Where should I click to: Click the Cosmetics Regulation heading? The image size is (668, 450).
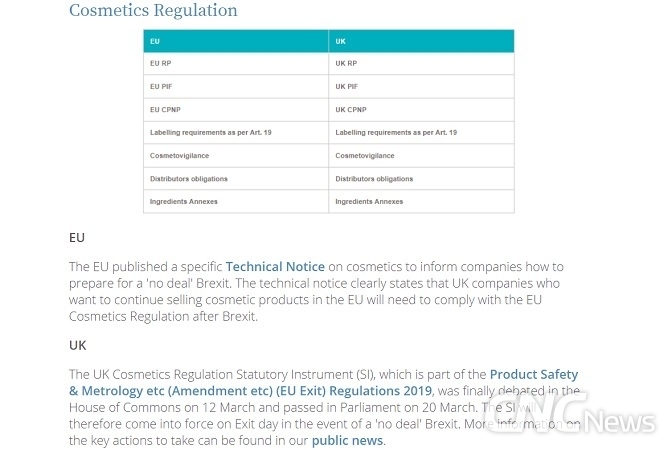pyautogui.click(x=153, y=10)
